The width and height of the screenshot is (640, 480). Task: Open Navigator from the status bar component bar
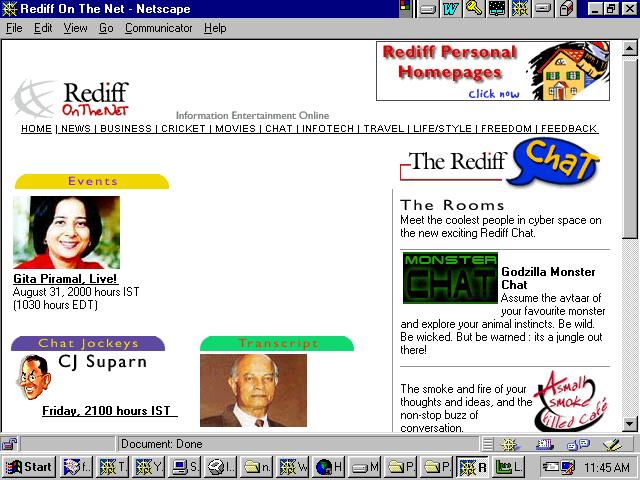(x=509, y=444)
